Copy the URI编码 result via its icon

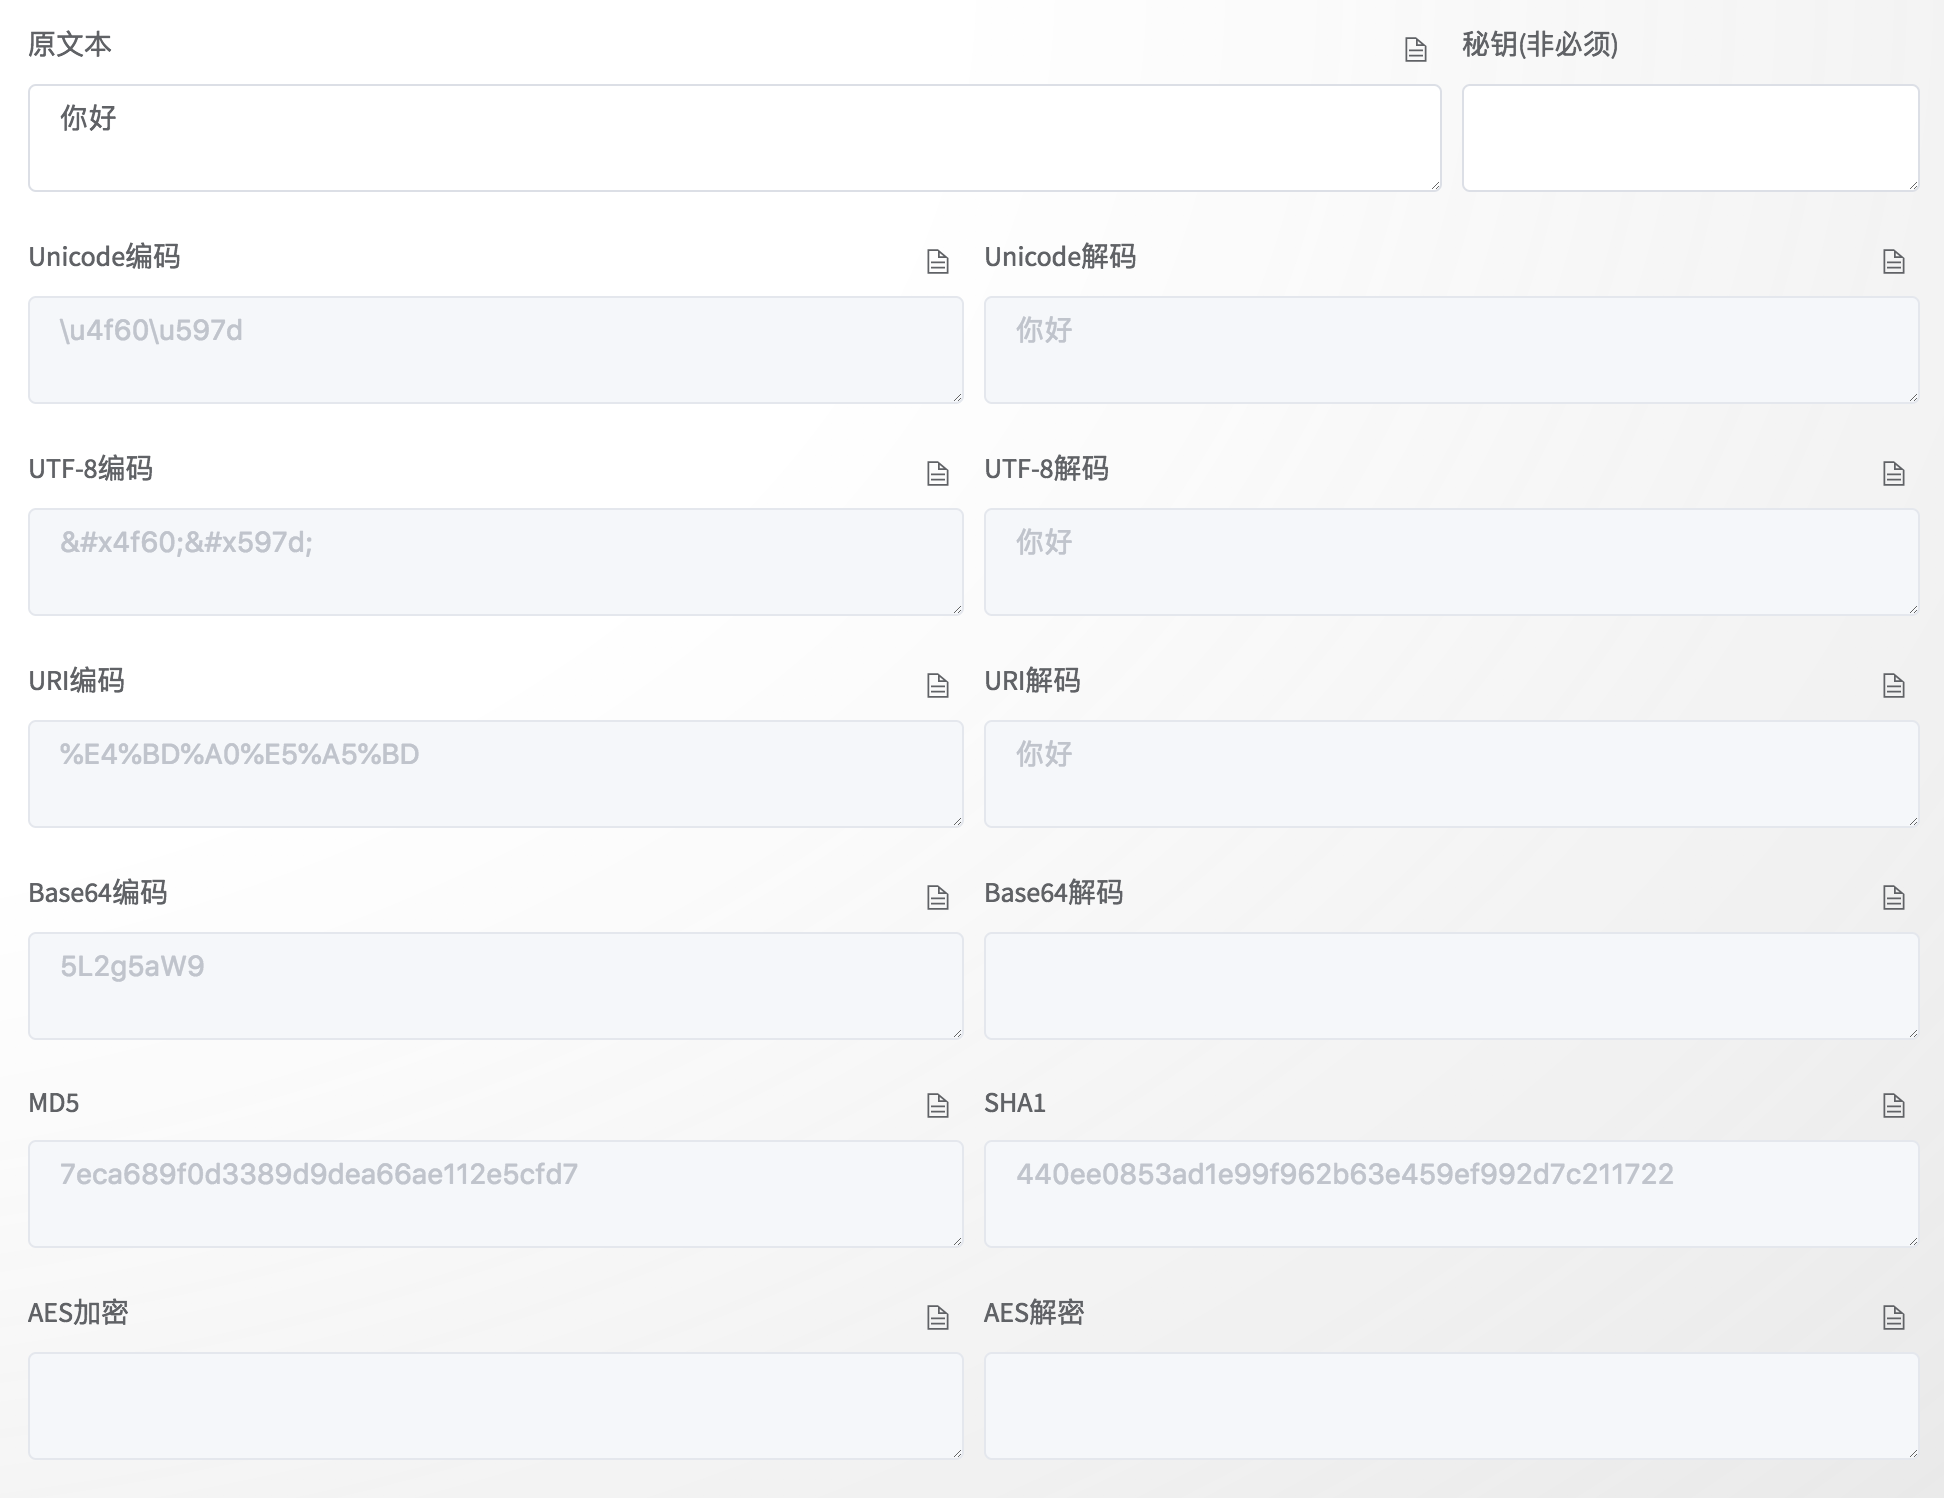[x=937, y=686]
